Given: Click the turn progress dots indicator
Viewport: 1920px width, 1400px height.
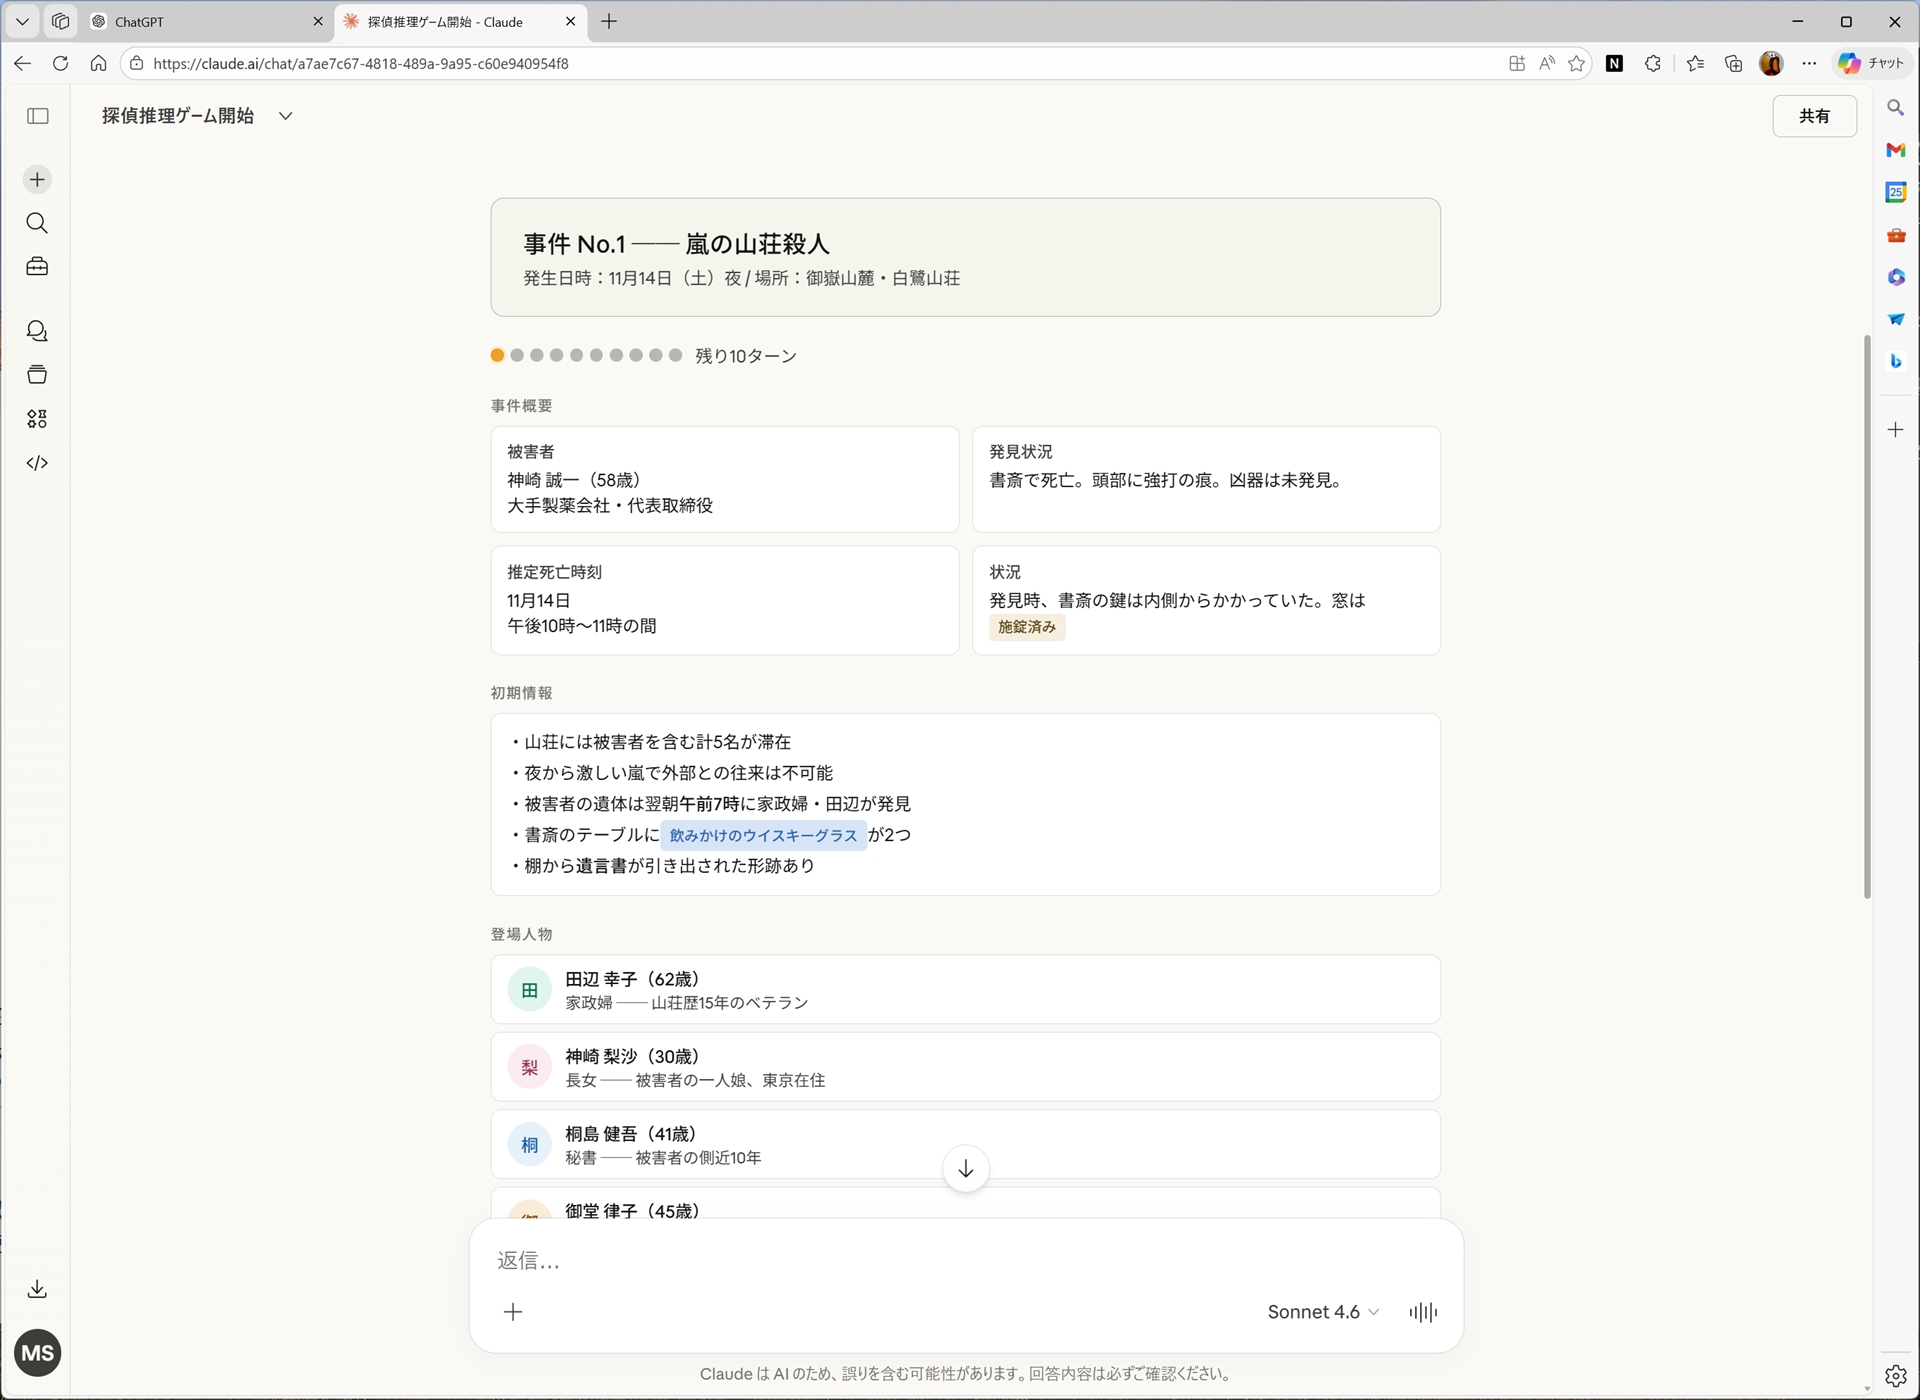Looking at the screenshot, I should (x=585, y=355).
